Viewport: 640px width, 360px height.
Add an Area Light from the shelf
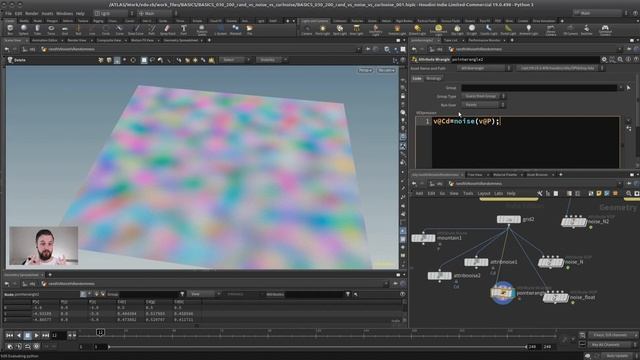click(x=356, y=29)
